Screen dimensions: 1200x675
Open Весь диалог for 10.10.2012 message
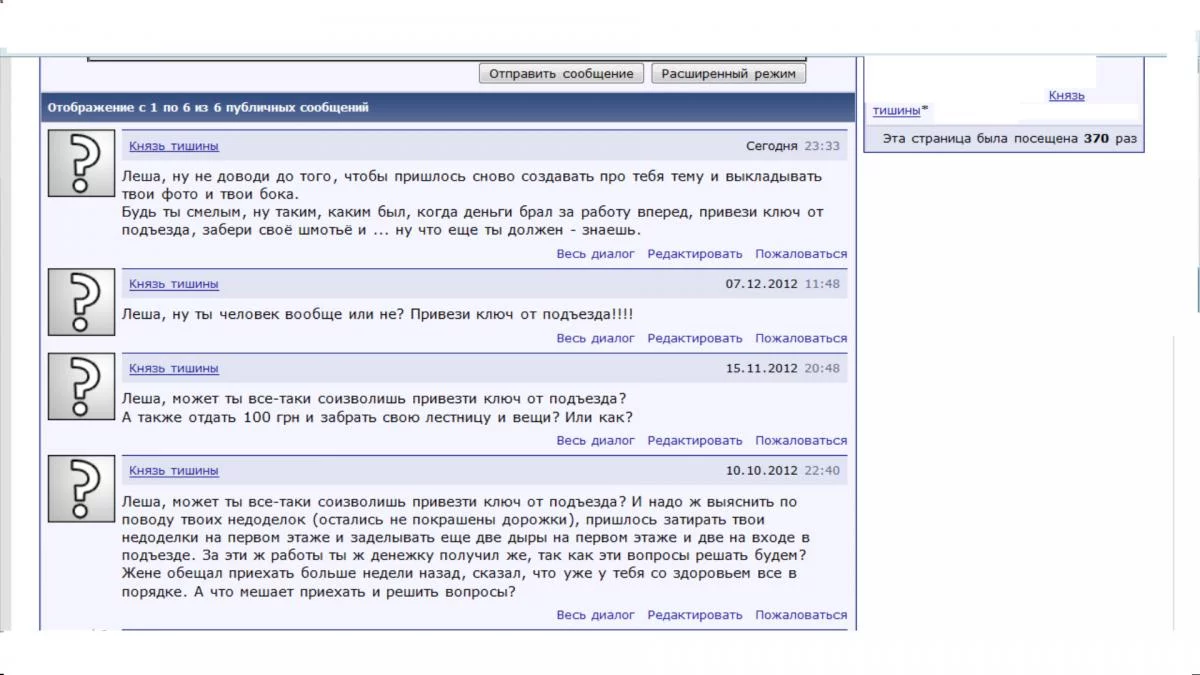[596, 615]
